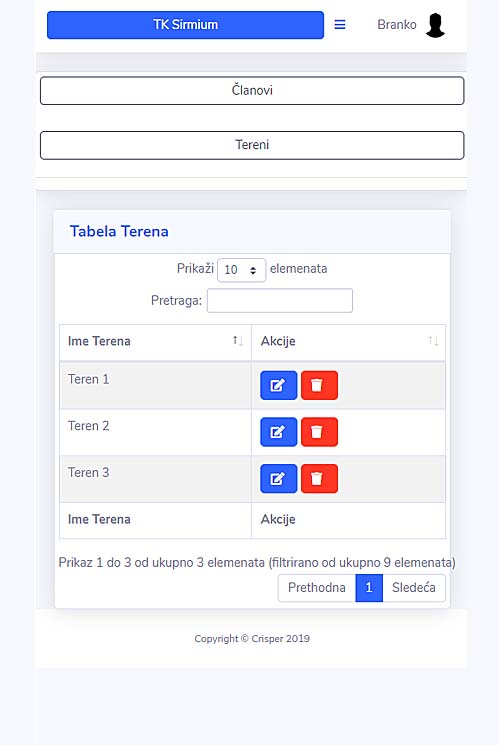499x745 pixels.
Task: Open the hamburger menu icon
Action: [340, 25]
